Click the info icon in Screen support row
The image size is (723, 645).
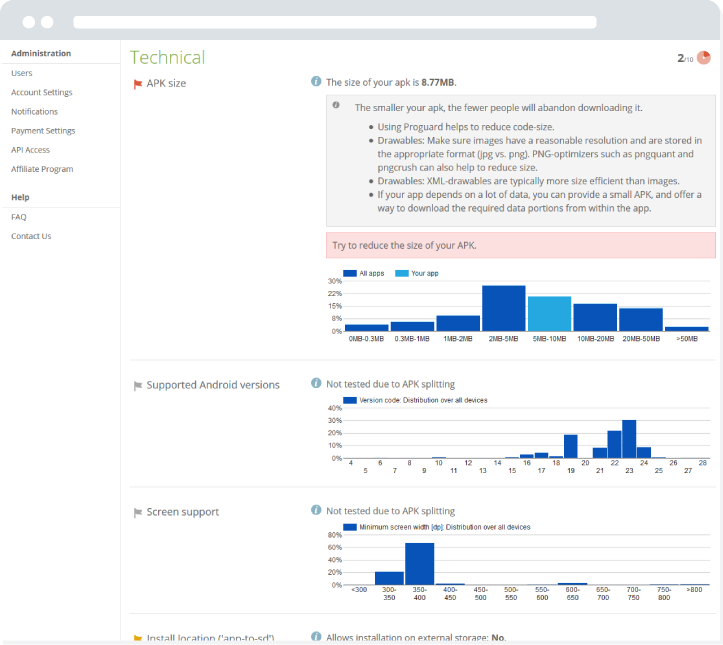(316, 510)
